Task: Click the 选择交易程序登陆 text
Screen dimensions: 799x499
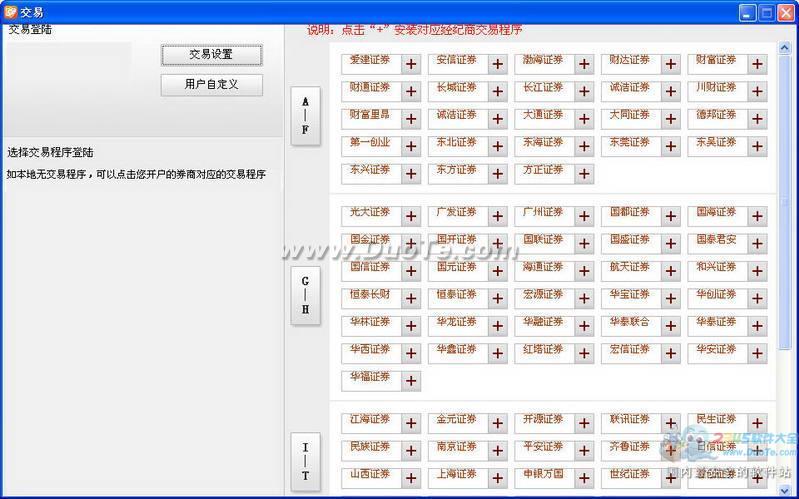Action: click(50, 153)
